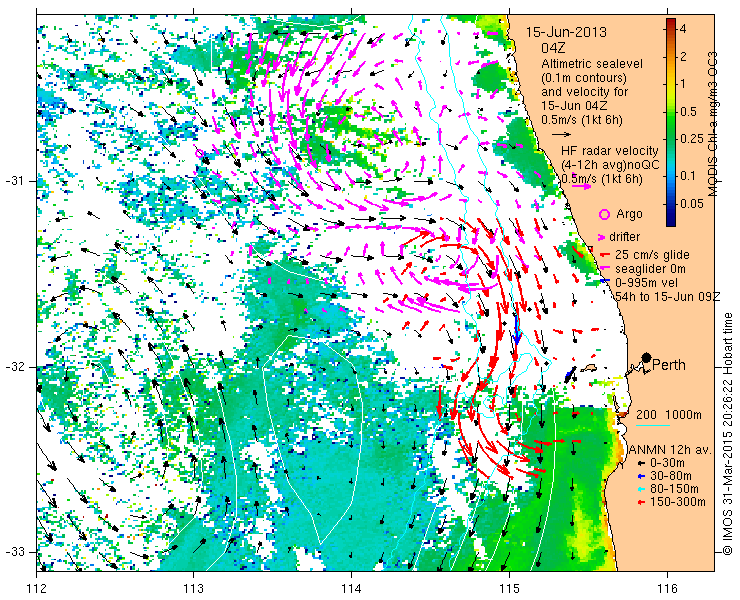Click the 'seaglider 0m' legend label
740x600 pixels.
click(650, 269)
